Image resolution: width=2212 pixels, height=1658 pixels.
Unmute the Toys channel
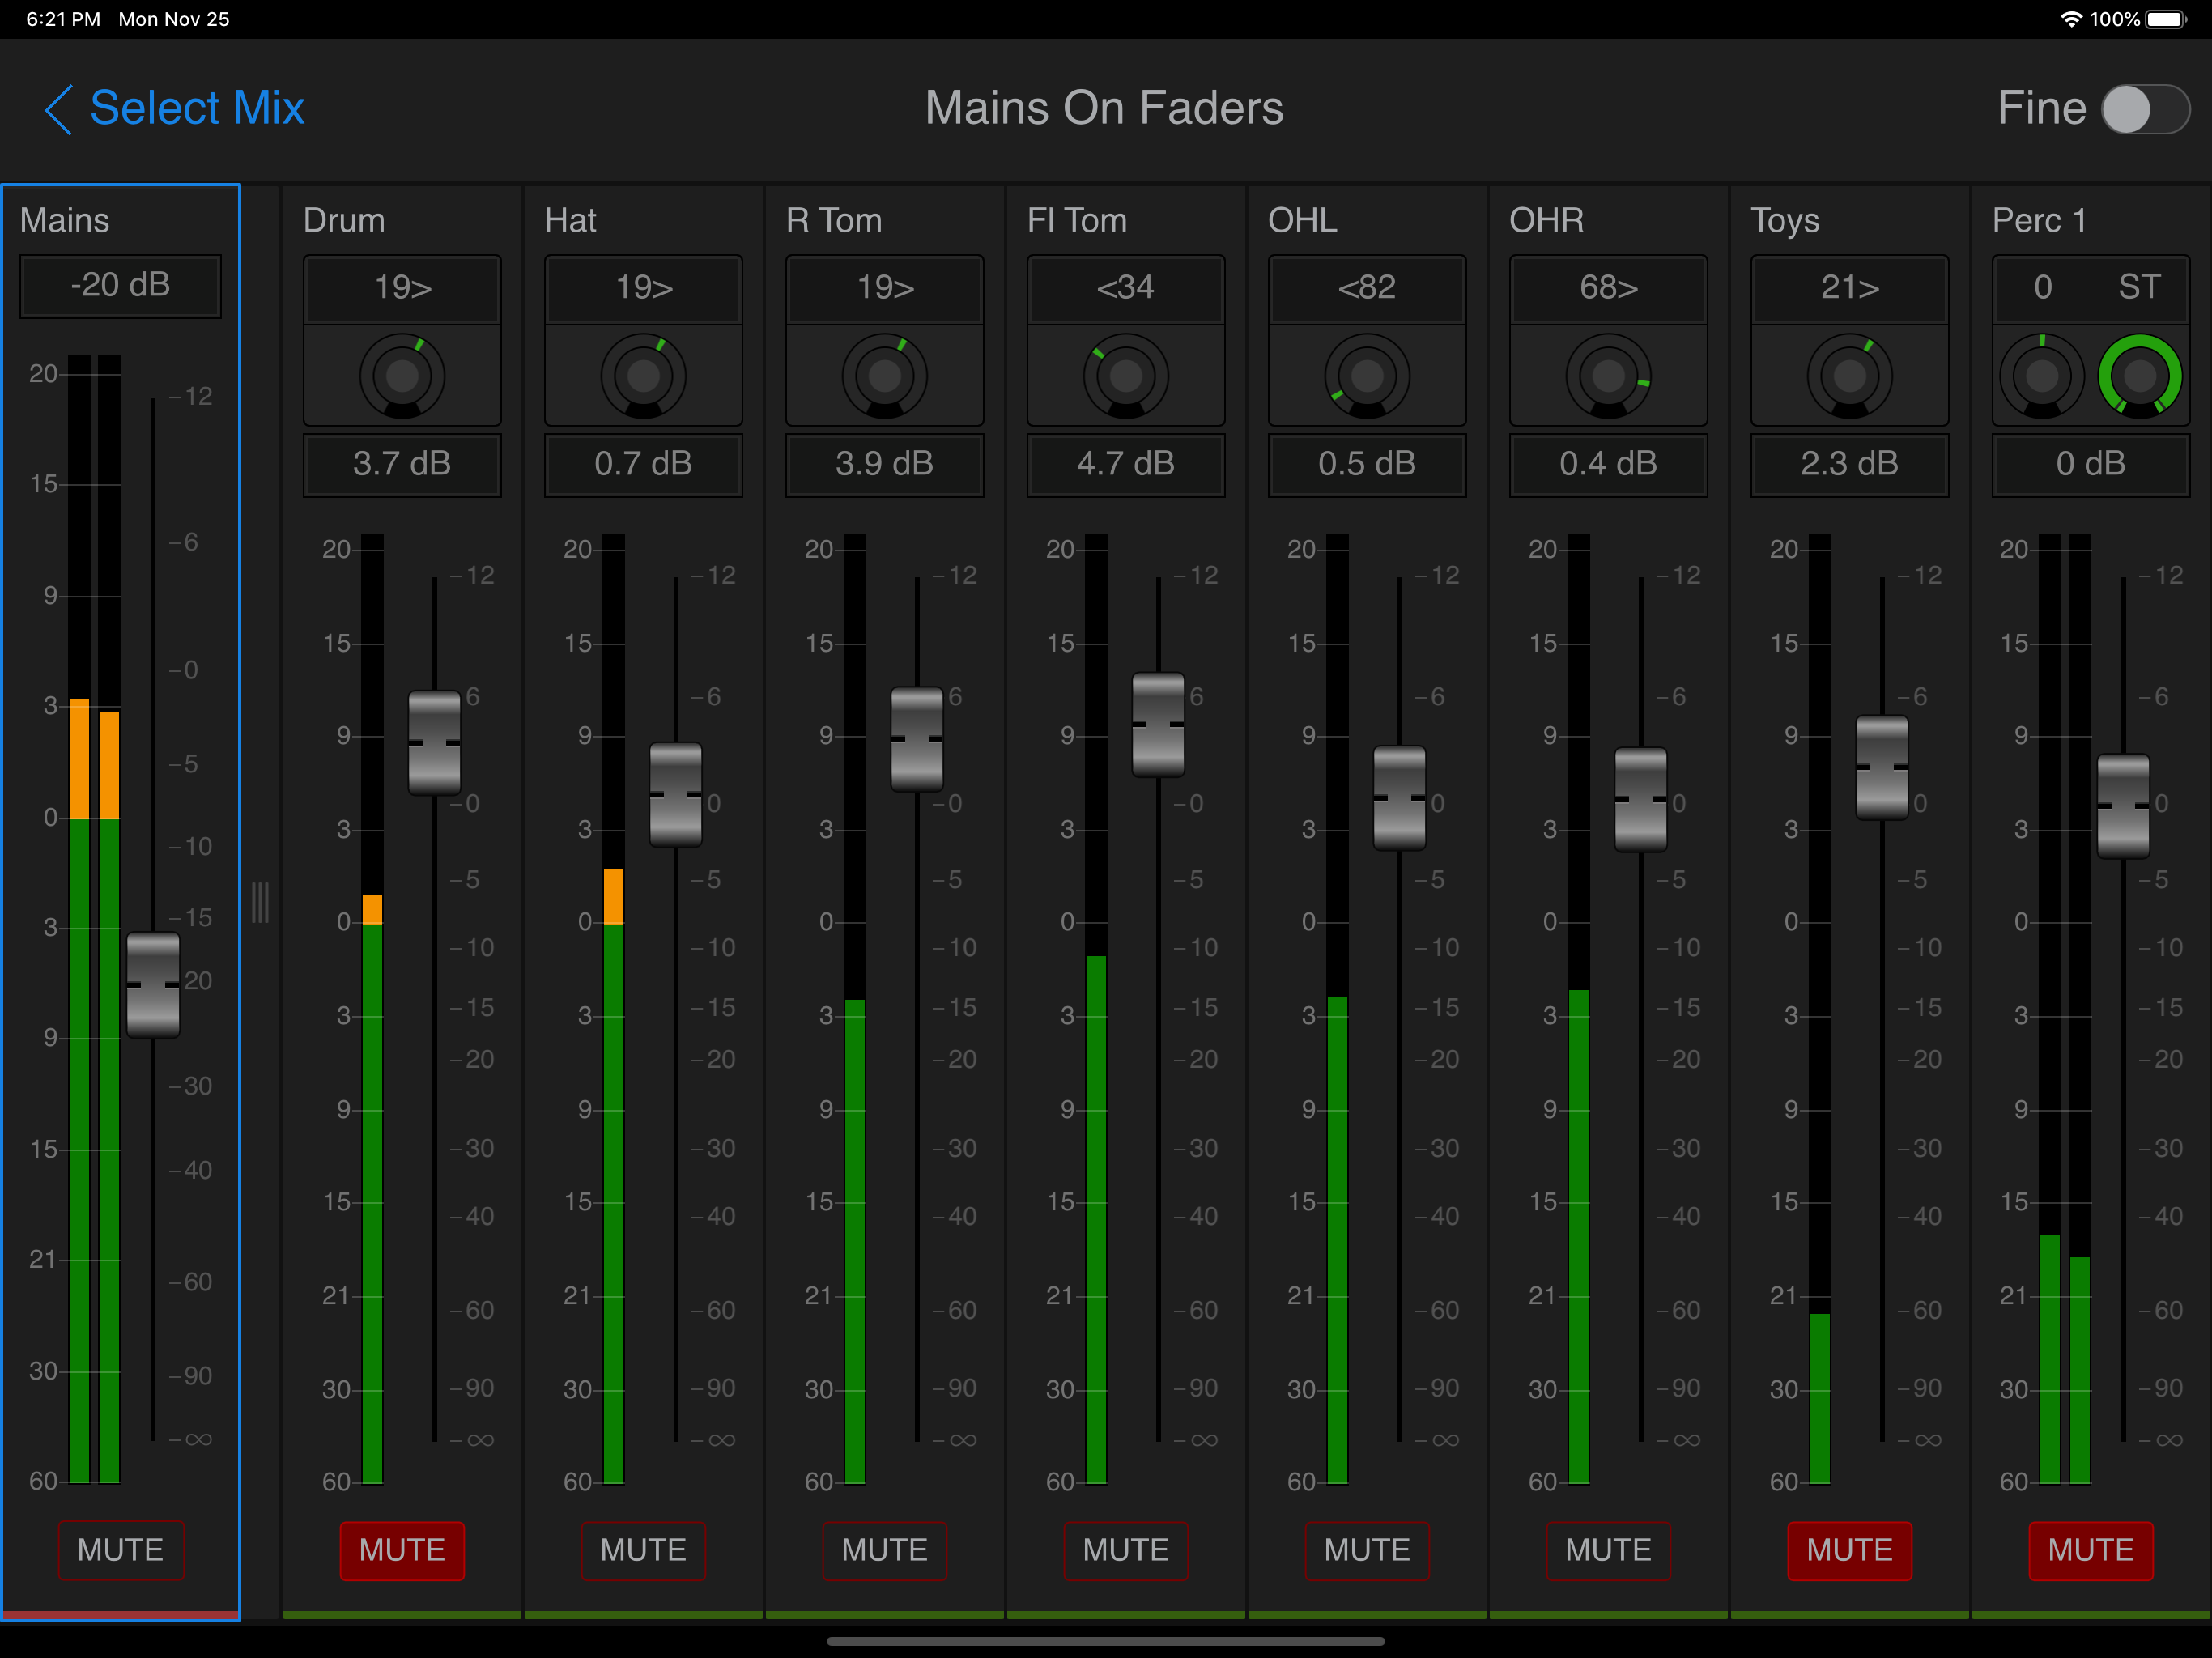[1850, 1550]
